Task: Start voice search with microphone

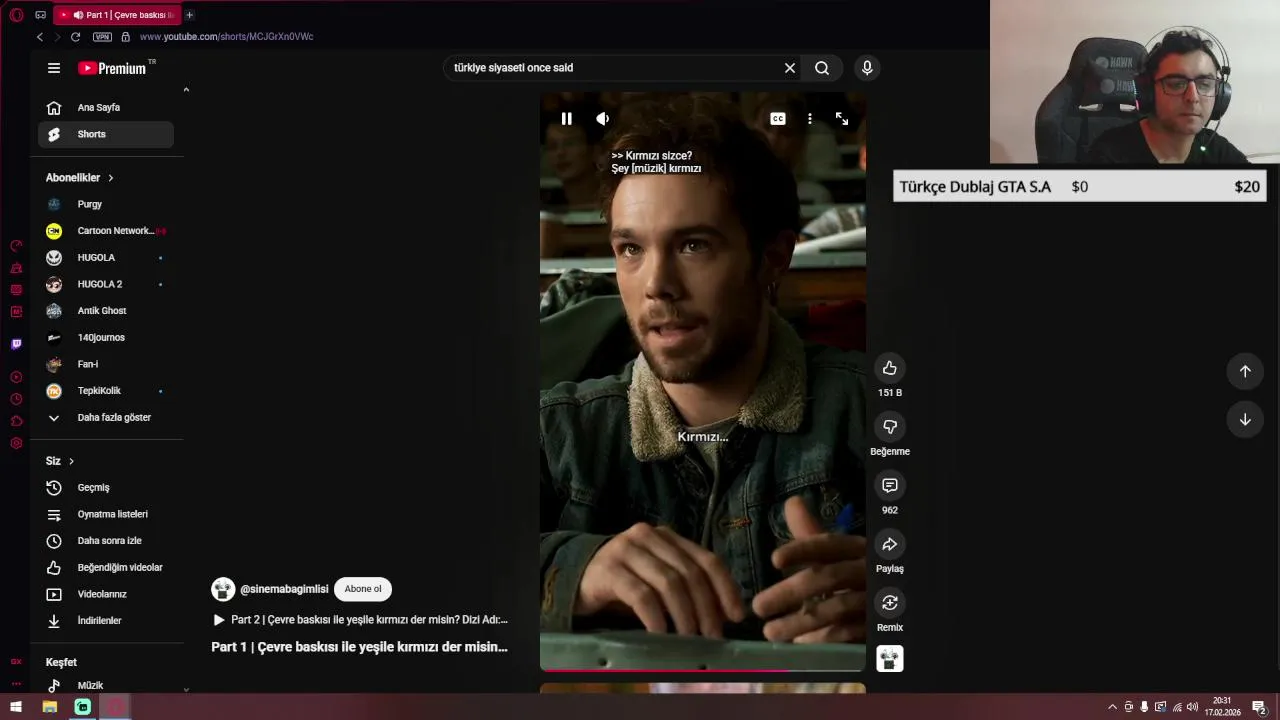Action: click(x=867, y=68)
